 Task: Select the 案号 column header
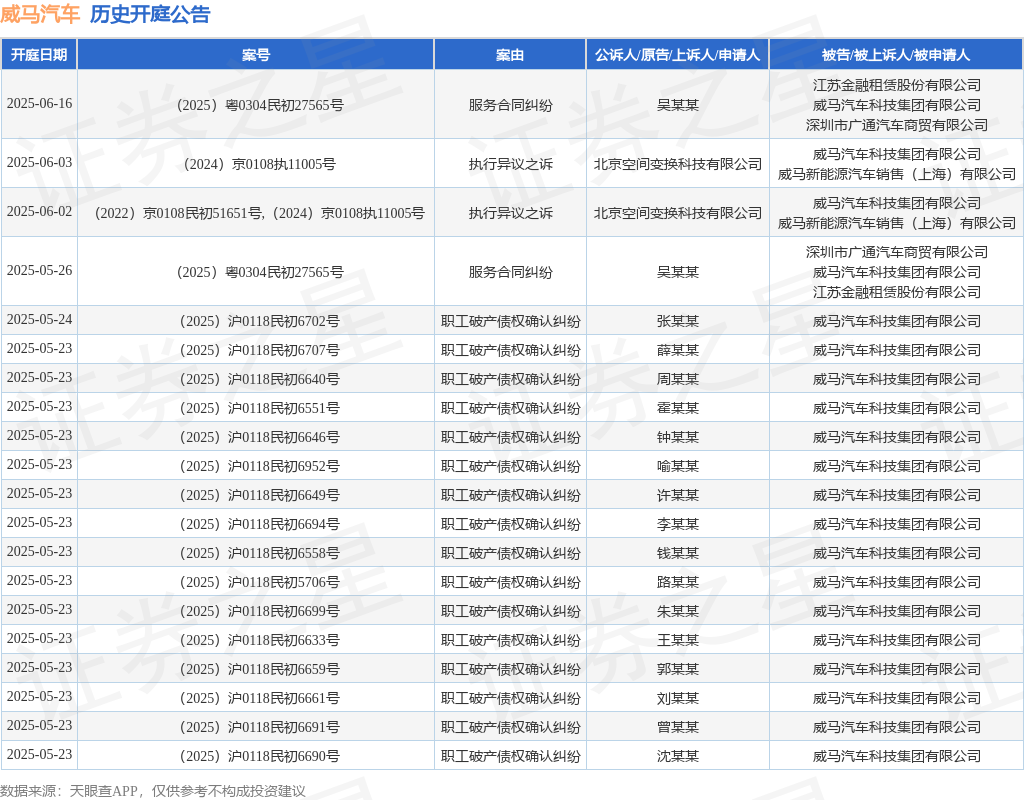click(x=256, y=55)
